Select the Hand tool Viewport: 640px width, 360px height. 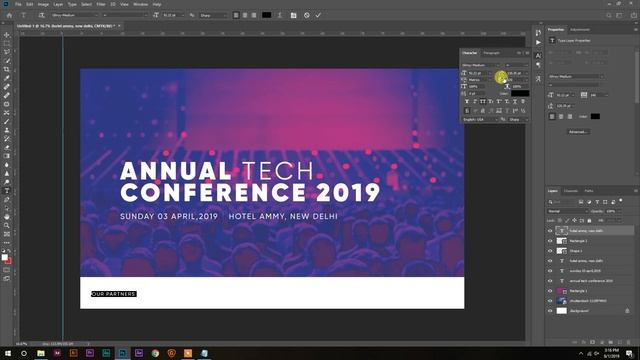(x=7, y=217)
